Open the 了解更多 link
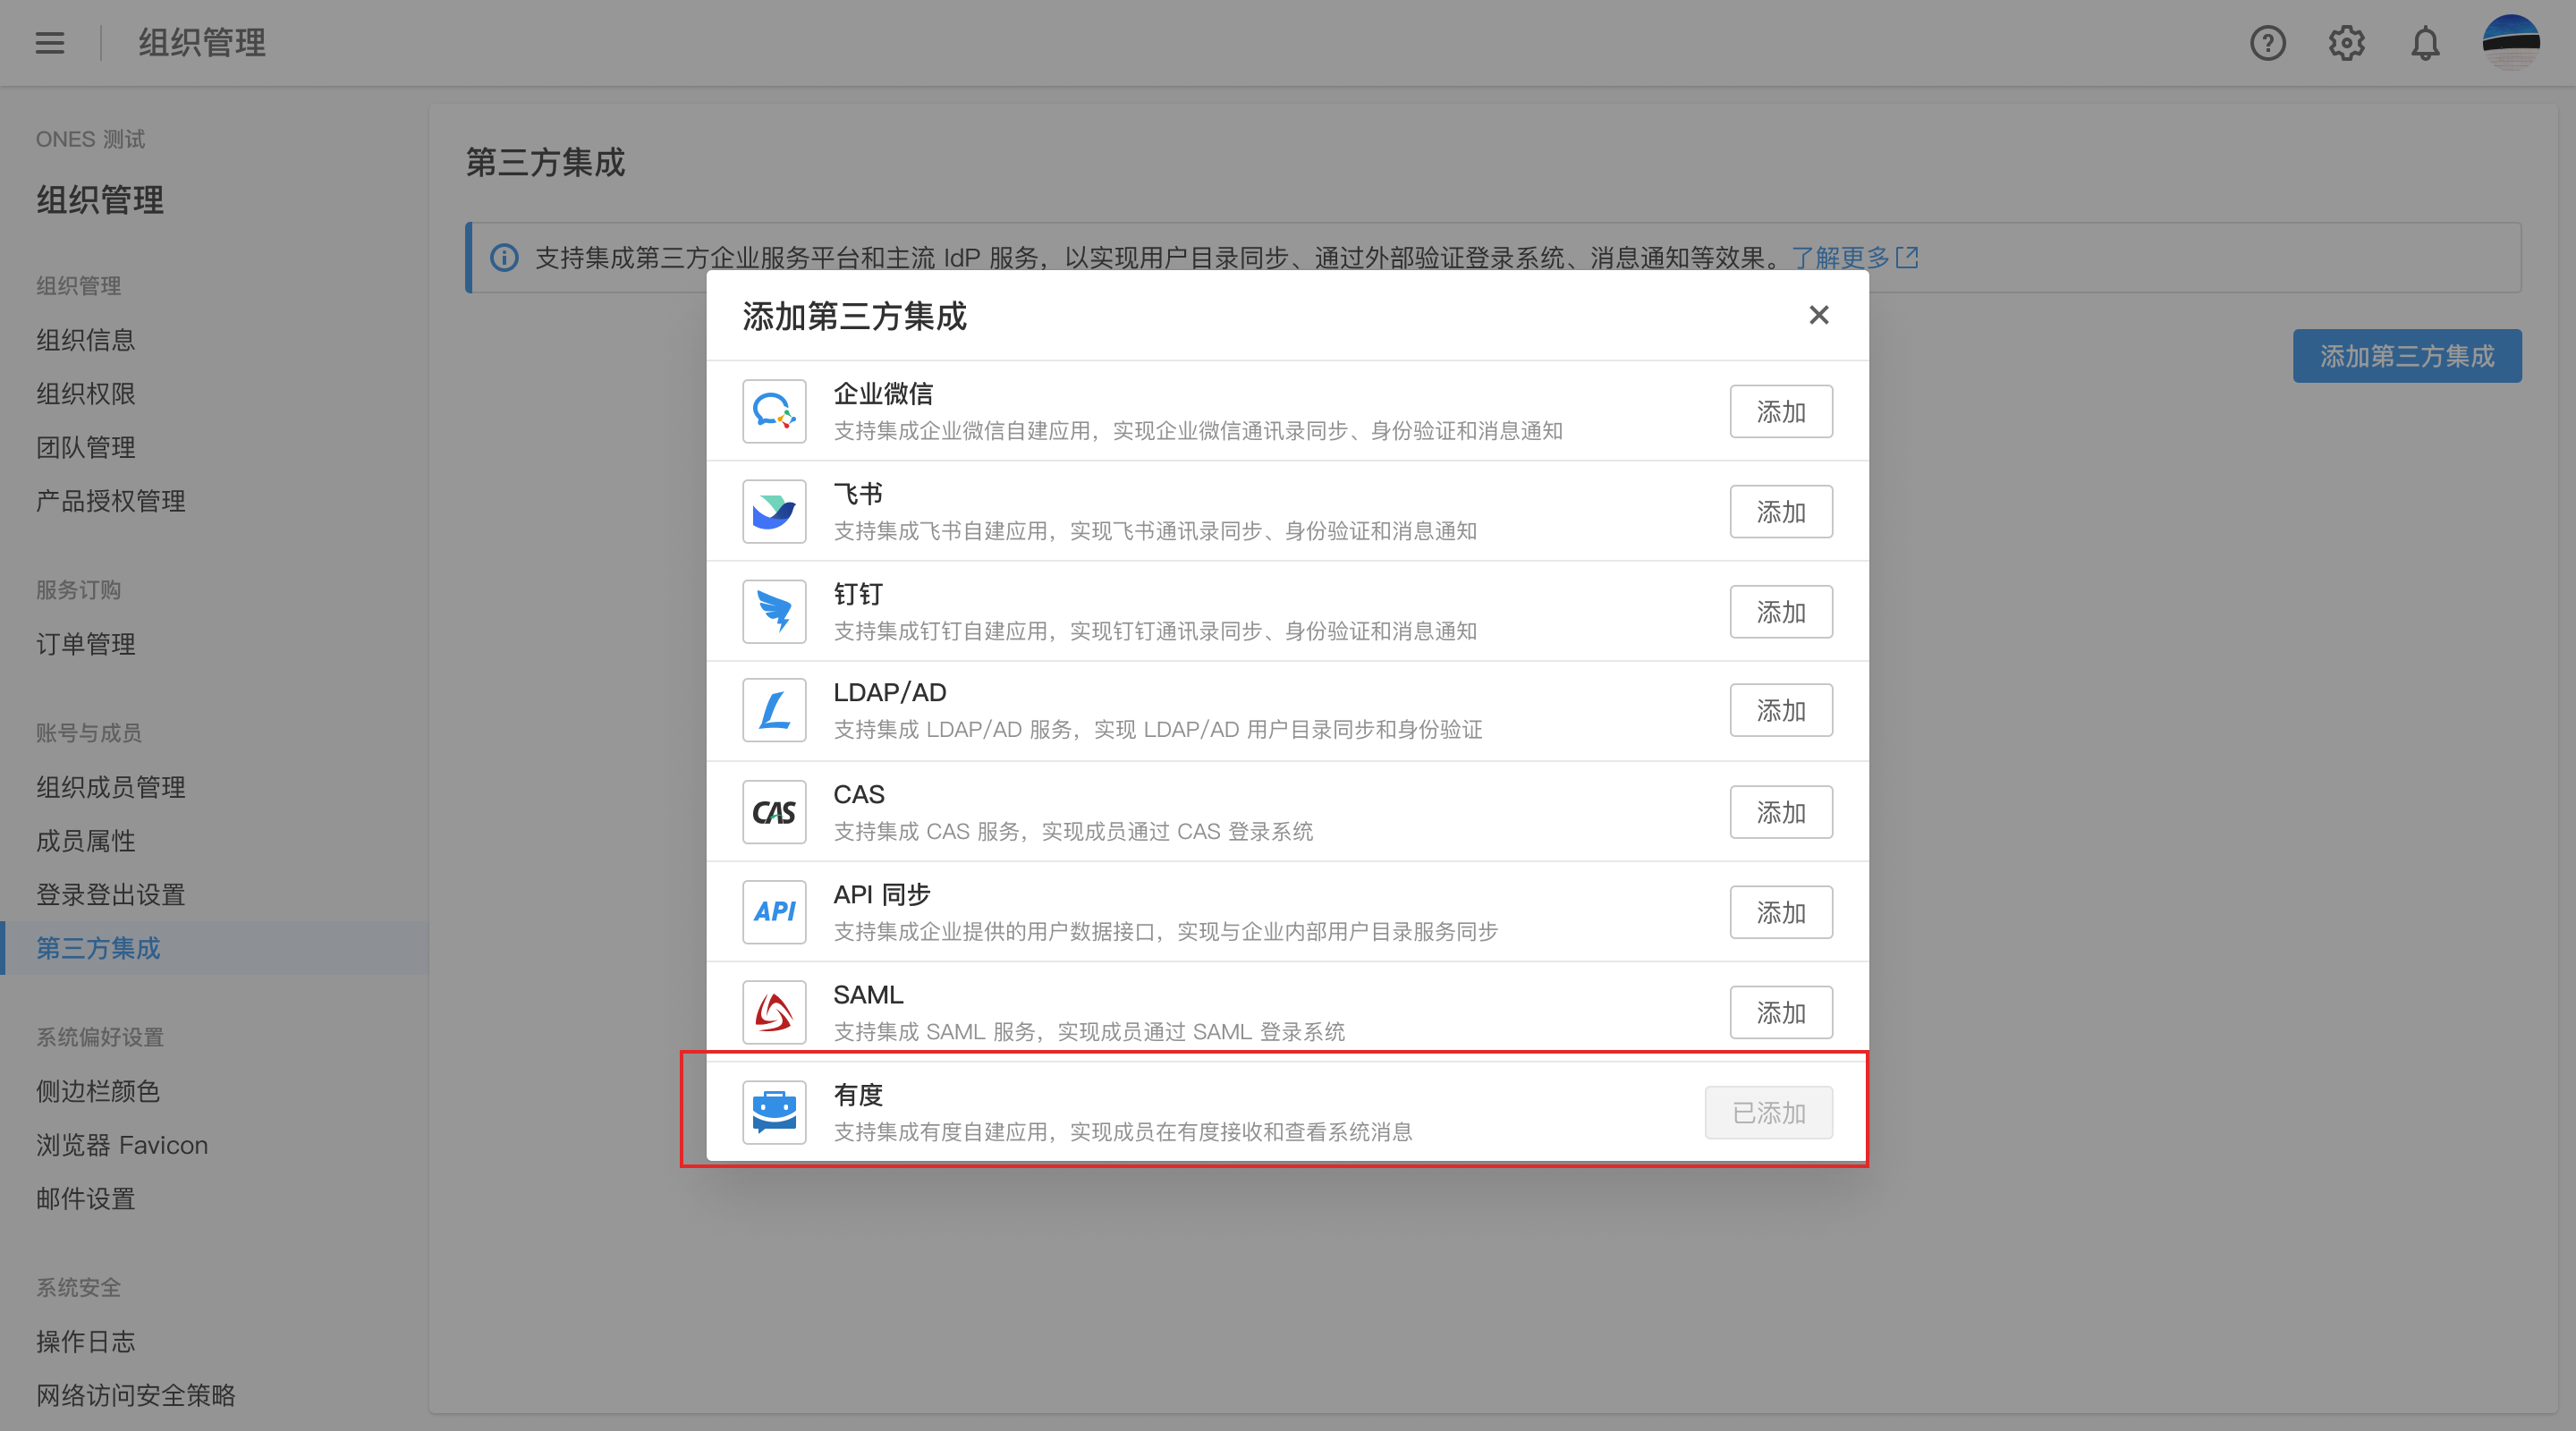The height and width of the screenshot is (1431, 2576). (1854, 258)
